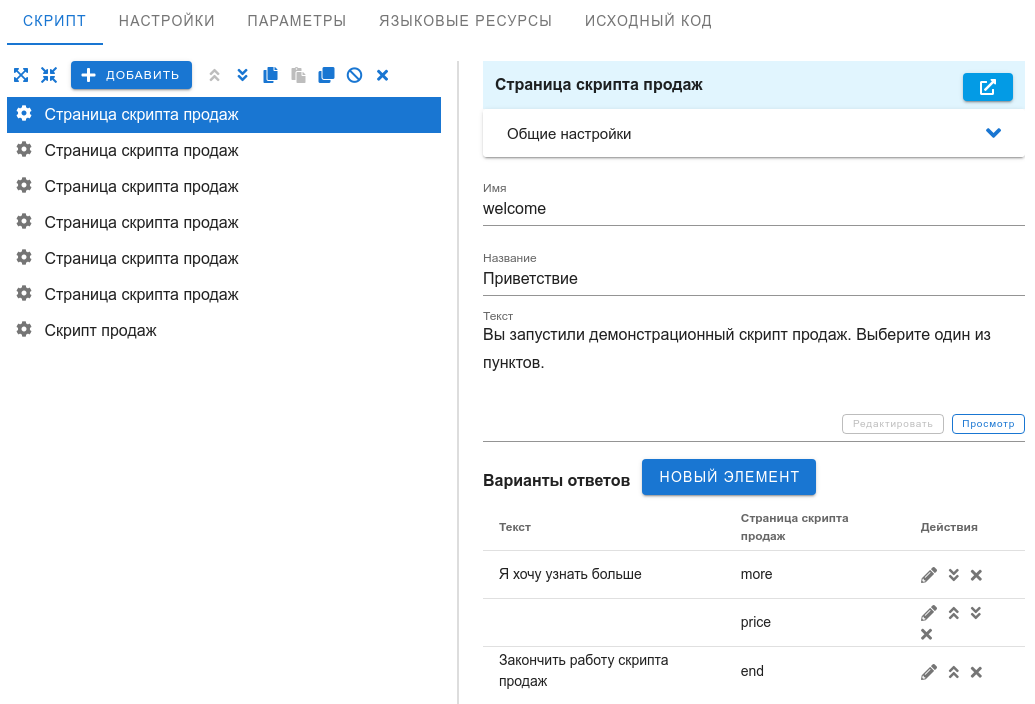Image resolution: width=1035 pixels, height=704 pixels.
Task: Click 'Я хочу узнать больше' text cell
Action: pos(570,574)
